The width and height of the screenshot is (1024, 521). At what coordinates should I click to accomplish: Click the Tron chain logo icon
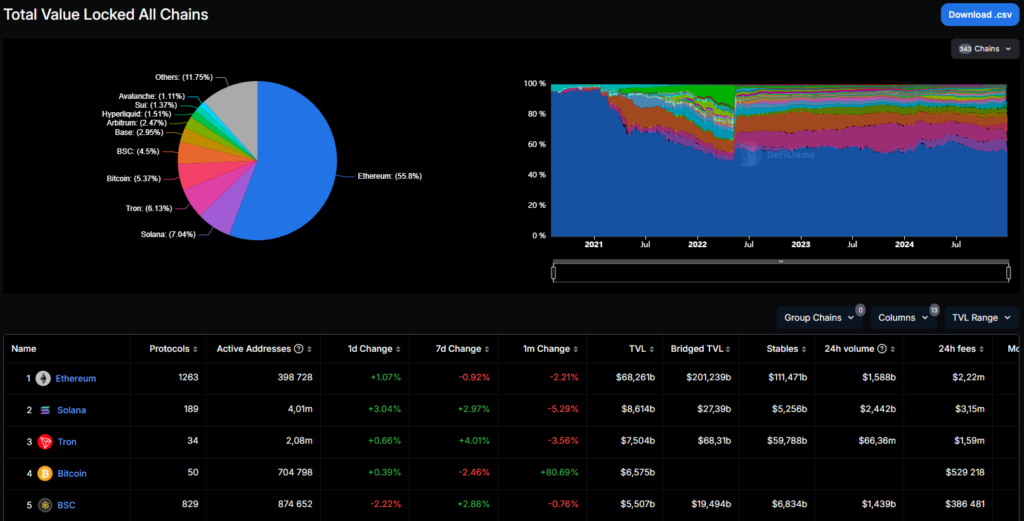(x=43, y=442)
